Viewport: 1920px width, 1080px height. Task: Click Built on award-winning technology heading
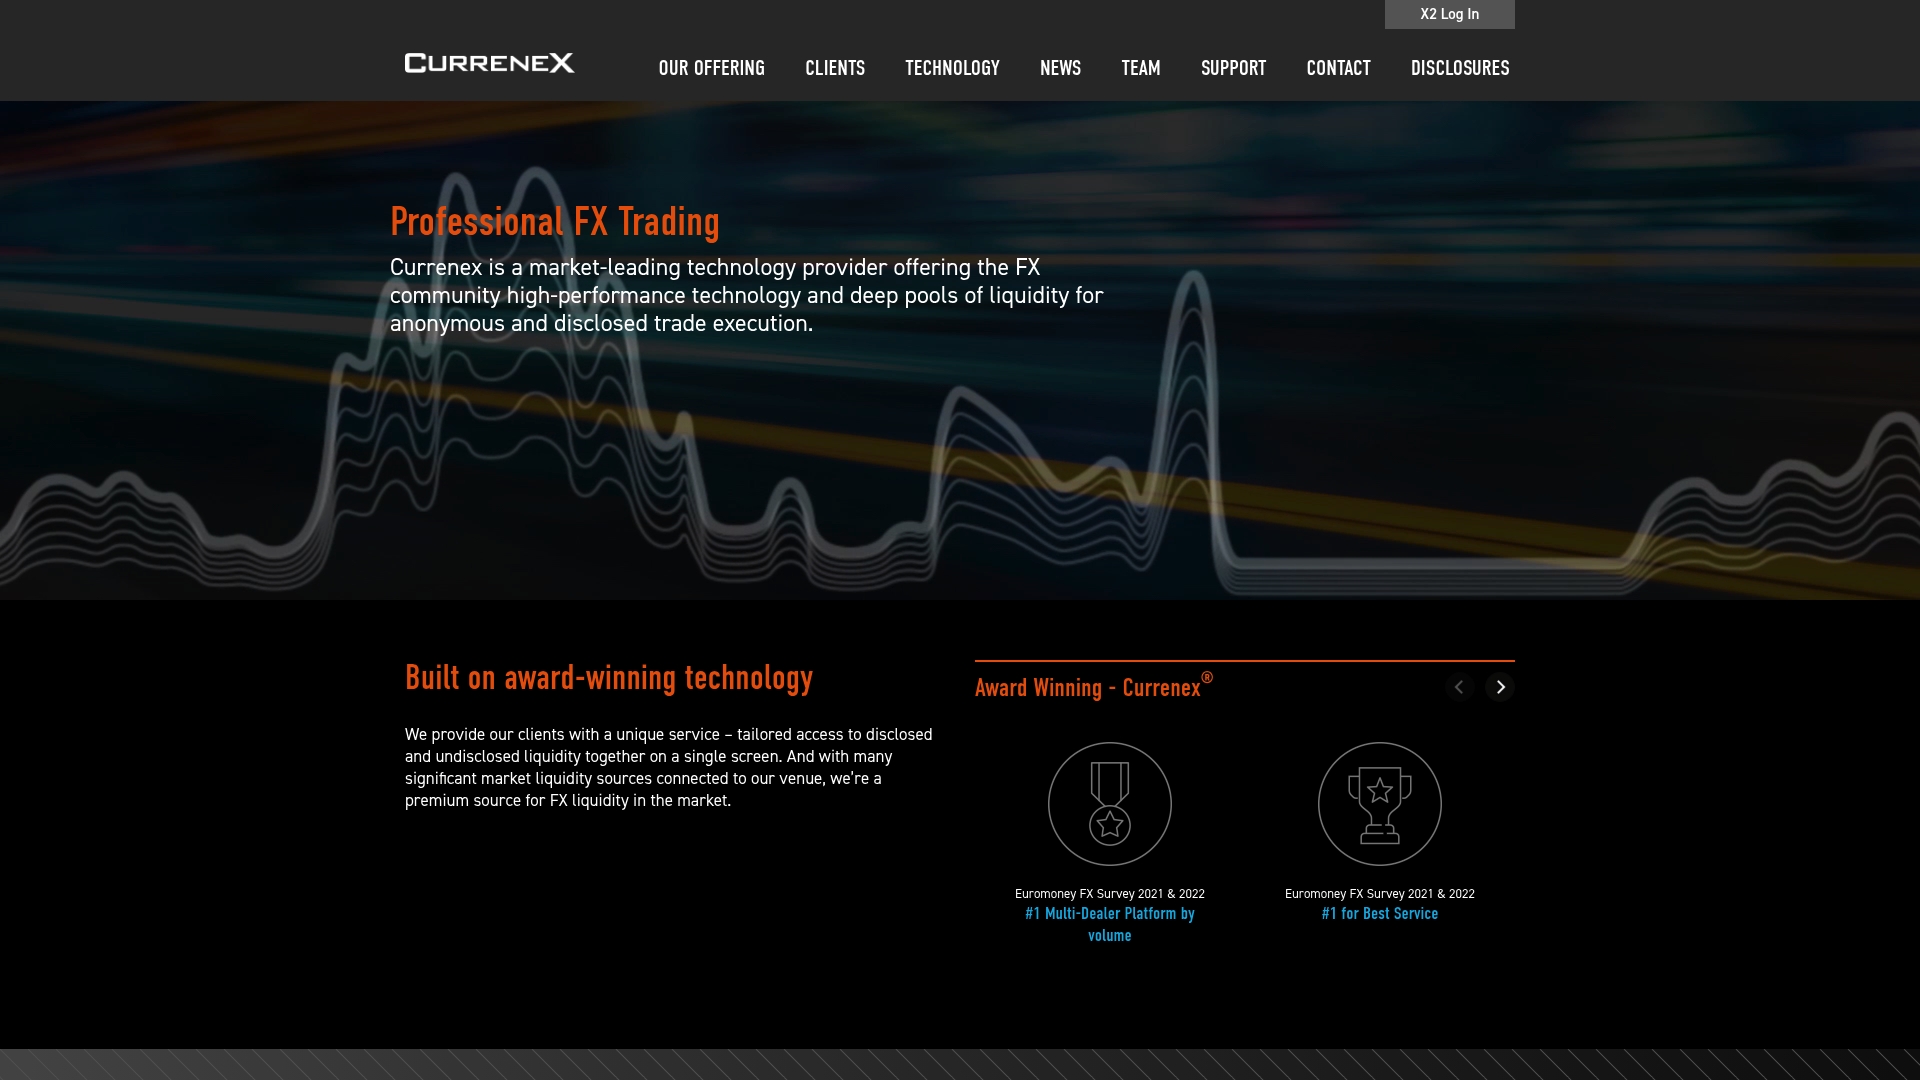coord(609,678)
